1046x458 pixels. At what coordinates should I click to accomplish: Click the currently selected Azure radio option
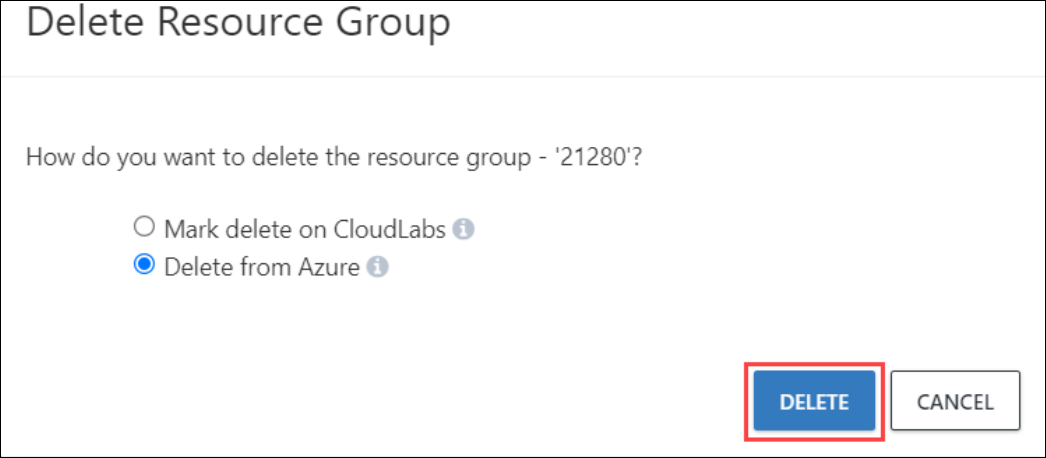click(x=143, y=265)
